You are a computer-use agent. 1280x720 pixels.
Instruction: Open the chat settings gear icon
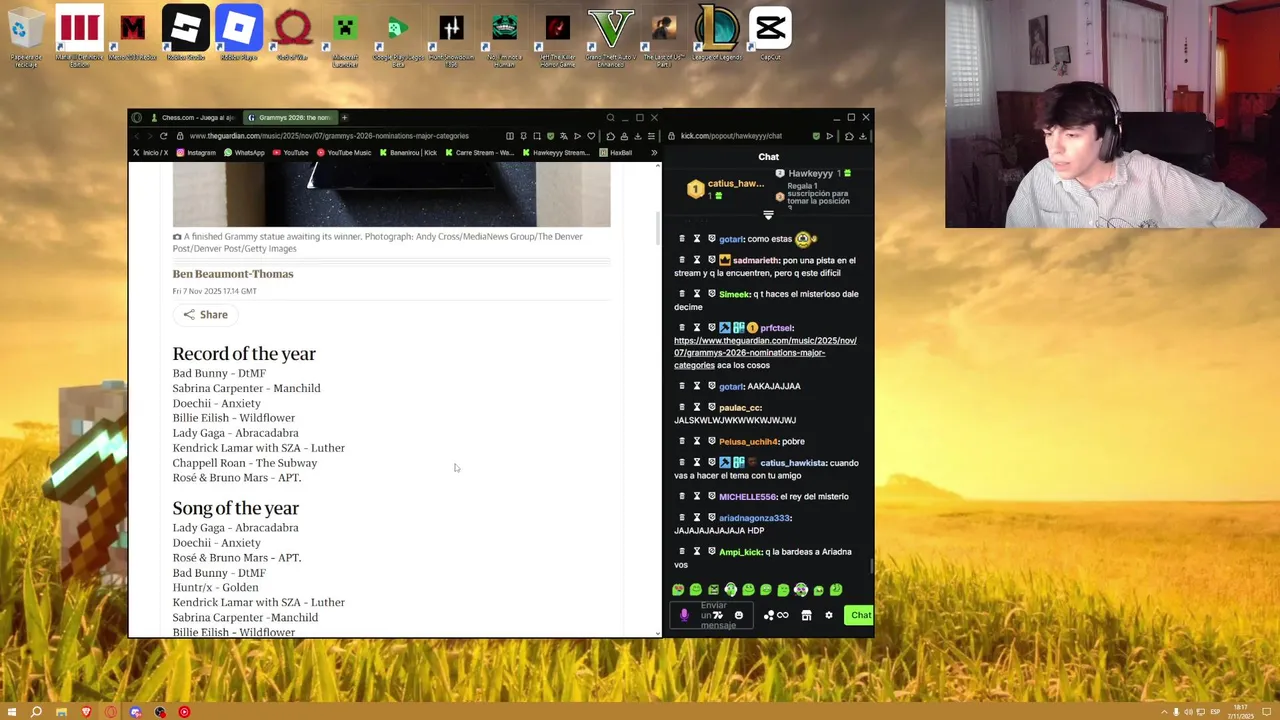[828, 615]
